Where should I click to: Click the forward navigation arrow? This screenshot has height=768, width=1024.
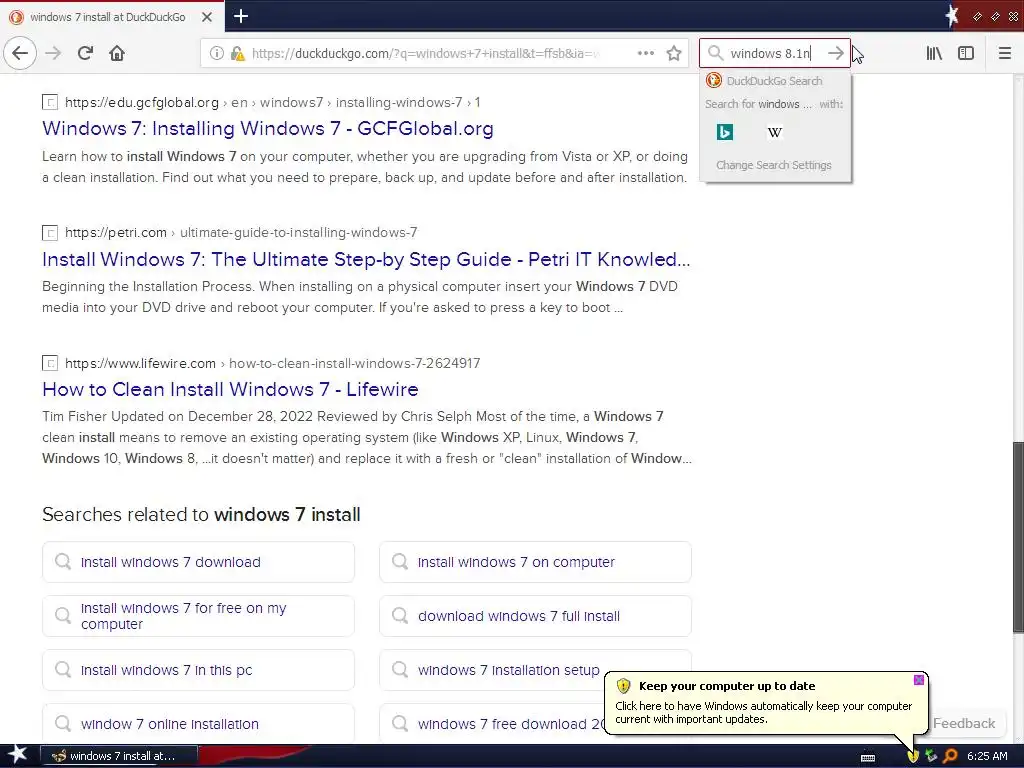tap(53, 53)
